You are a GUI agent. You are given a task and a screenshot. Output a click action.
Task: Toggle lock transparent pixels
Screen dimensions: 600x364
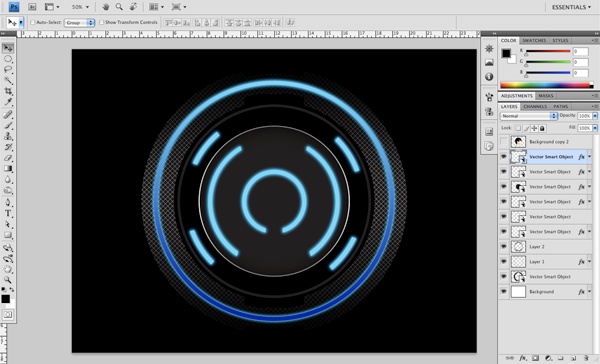(x=518, y=128)
